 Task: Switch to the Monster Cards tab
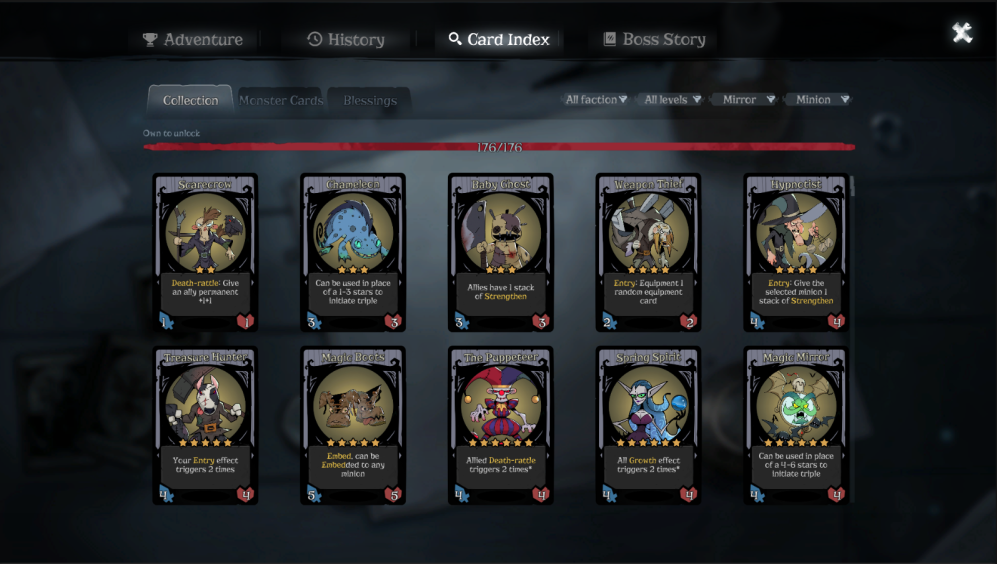280,100
